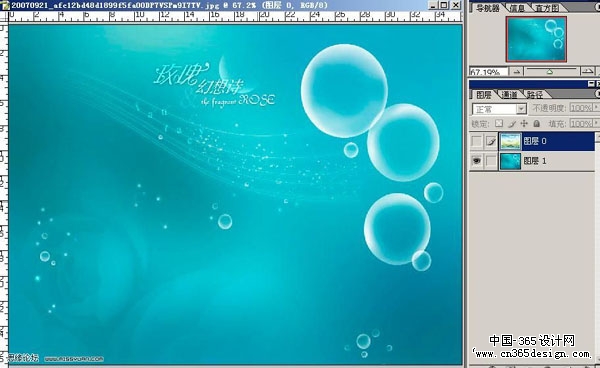The height and width of the screenshot is (368, 600).
Task: Toggle lock image pixels brush icon
Action: point(512,124)
